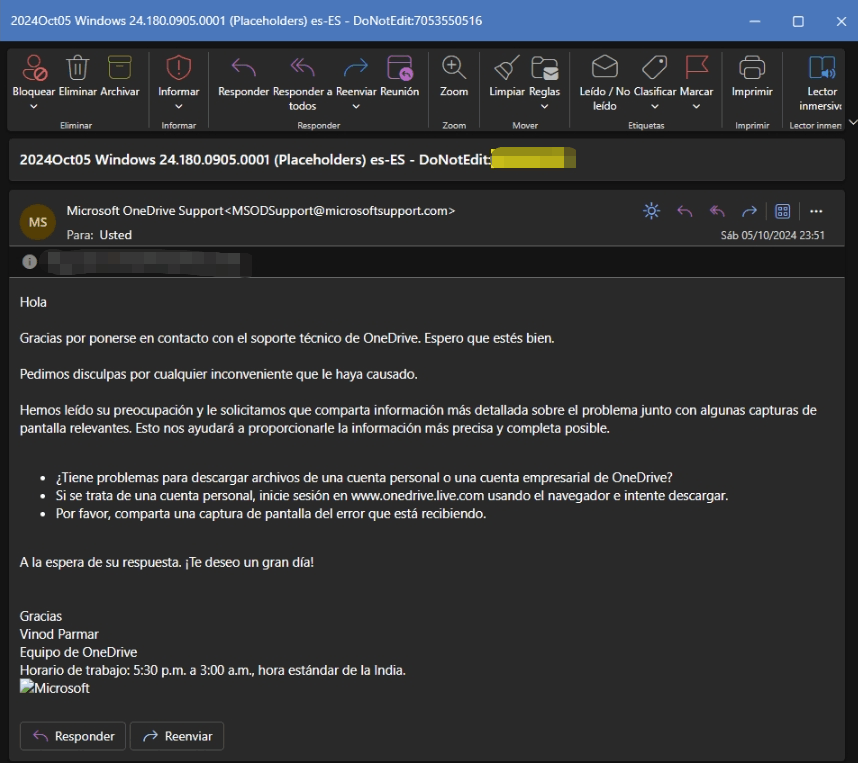Click the email subject line heading
This screenshot has width=858, height=763.
[255, 160]
